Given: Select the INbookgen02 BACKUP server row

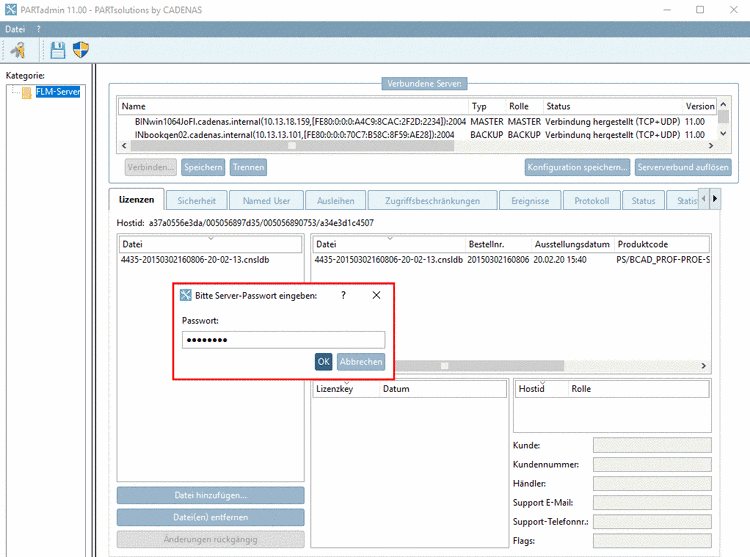Looking at the screenshot, I should pos(416,135).
